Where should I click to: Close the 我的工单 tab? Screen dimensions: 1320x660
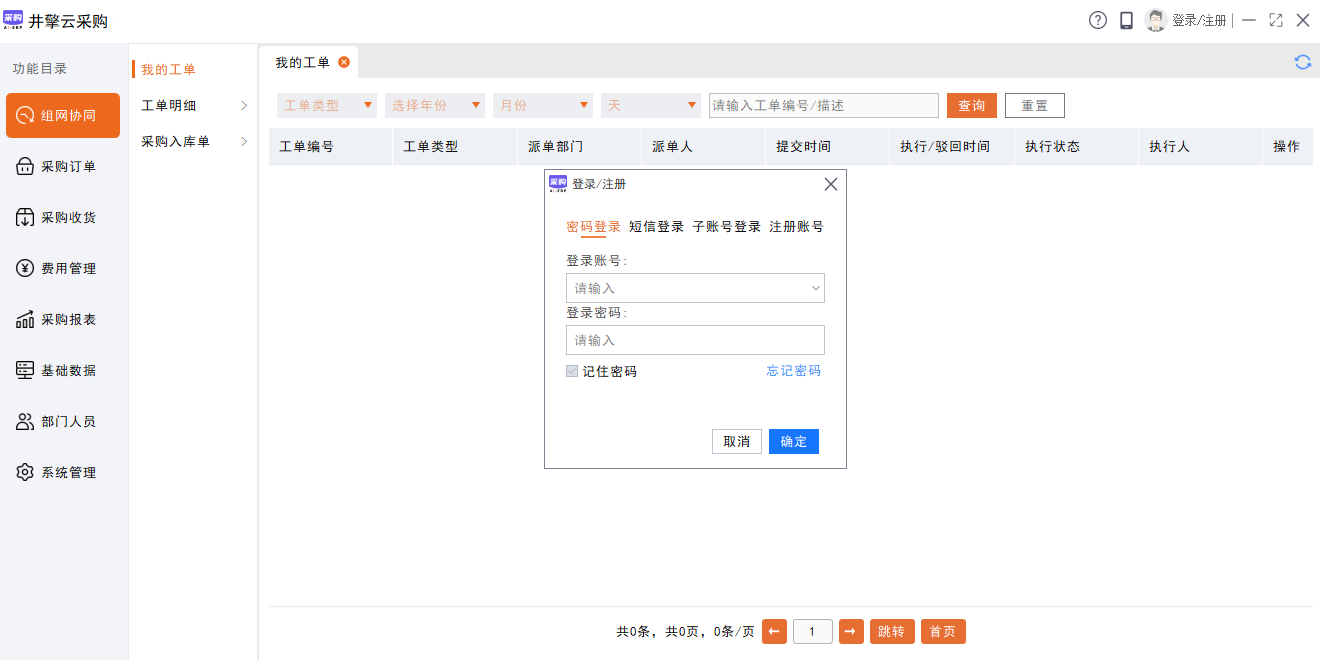(x=344, y=62)
